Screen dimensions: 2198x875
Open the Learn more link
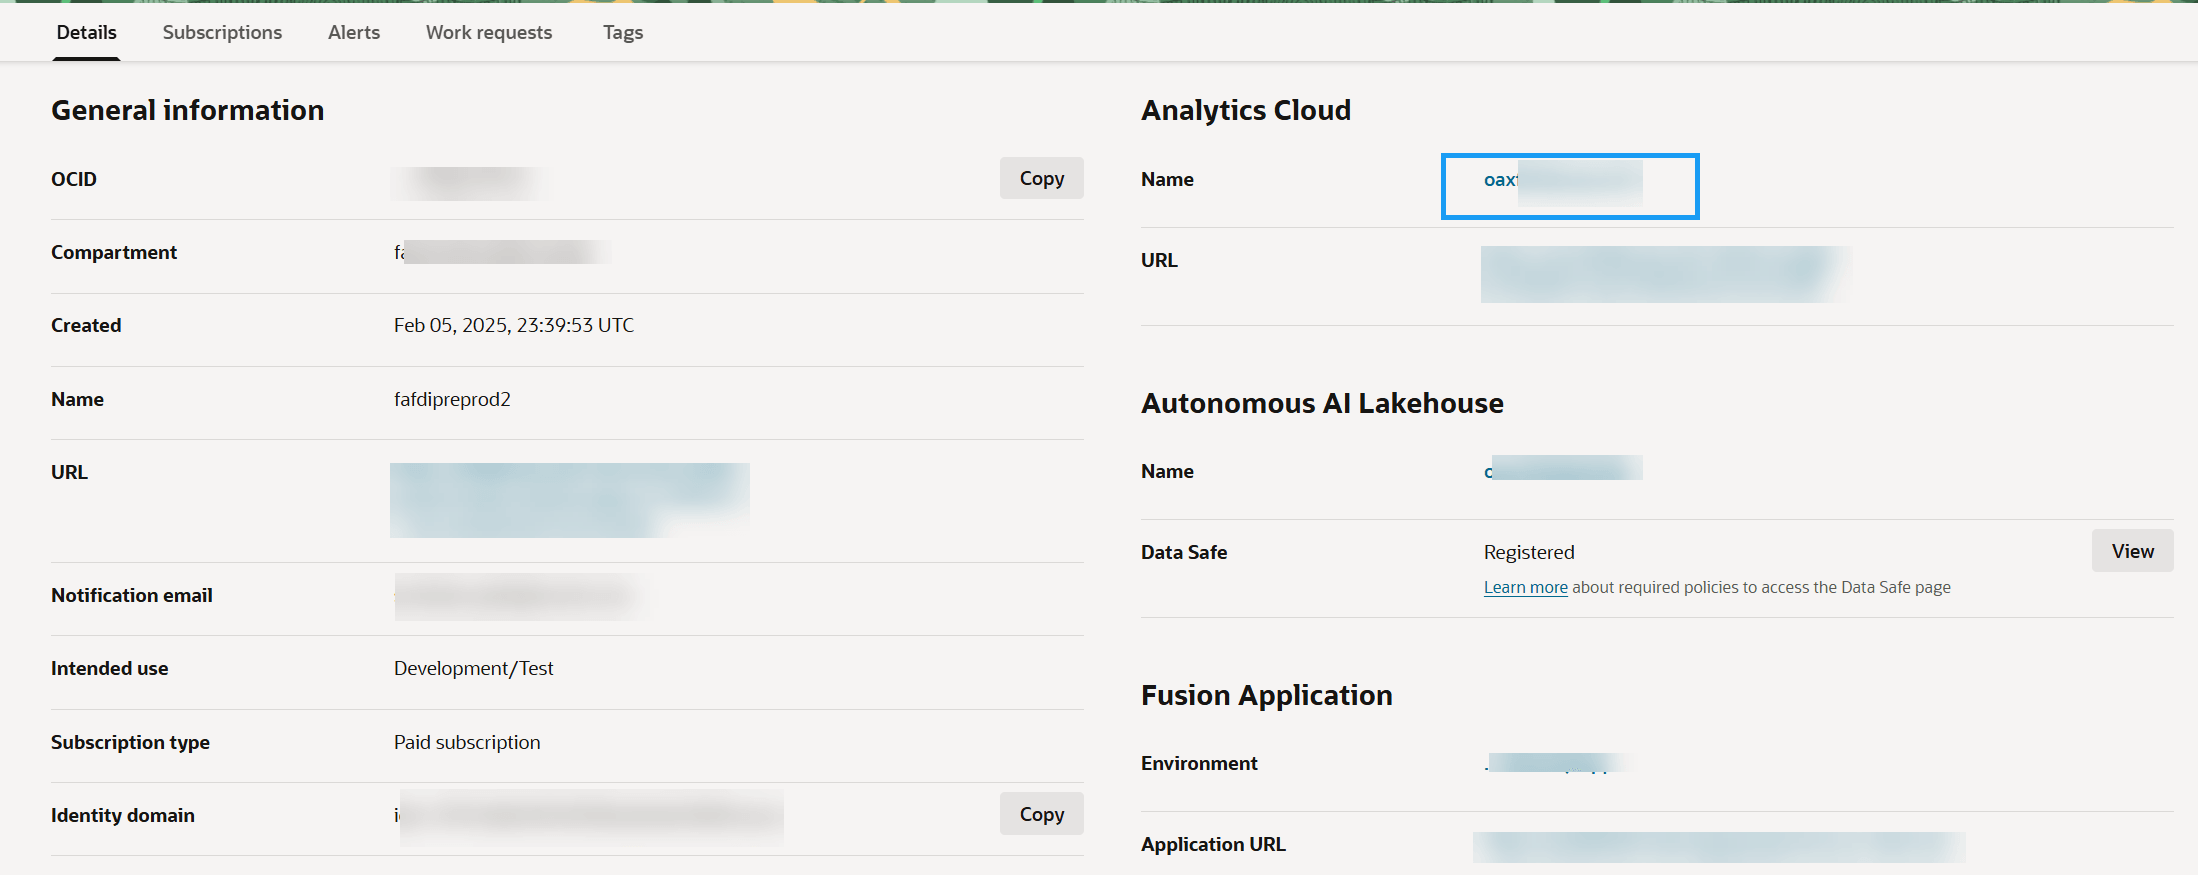pyautogui.click(x=1525, y=587)
